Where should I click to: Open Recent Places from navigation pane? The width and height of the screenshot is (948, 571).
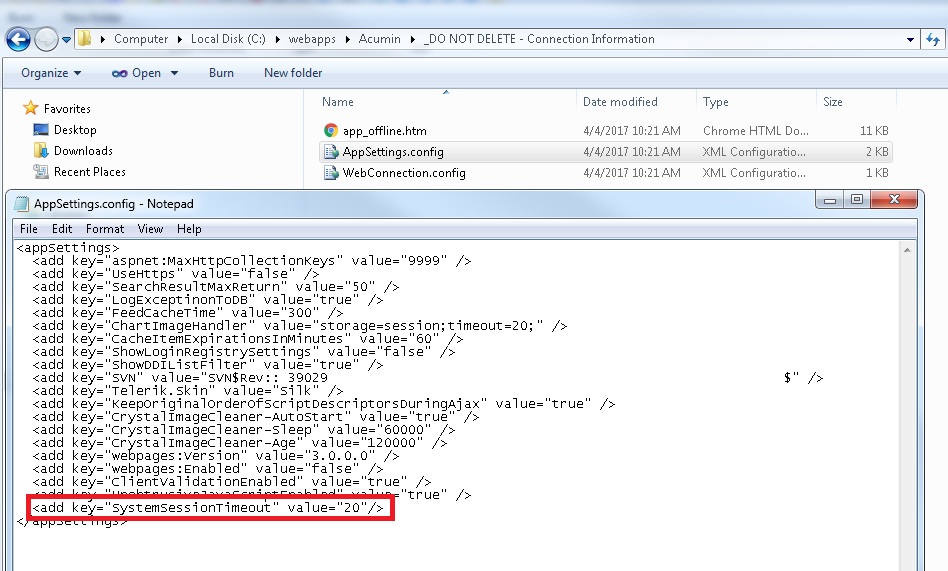[89, 172]
